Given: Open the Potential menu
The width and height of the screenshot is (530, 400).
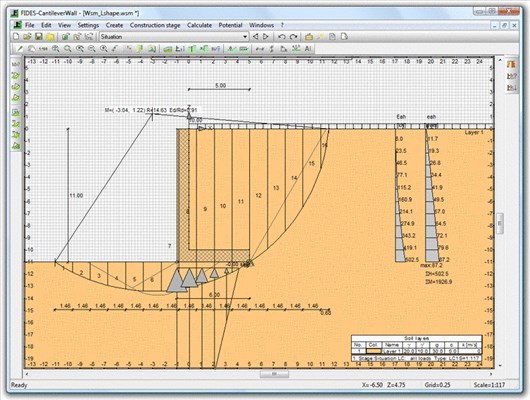Looking at the screenshot, I should (x=230, y=25).
